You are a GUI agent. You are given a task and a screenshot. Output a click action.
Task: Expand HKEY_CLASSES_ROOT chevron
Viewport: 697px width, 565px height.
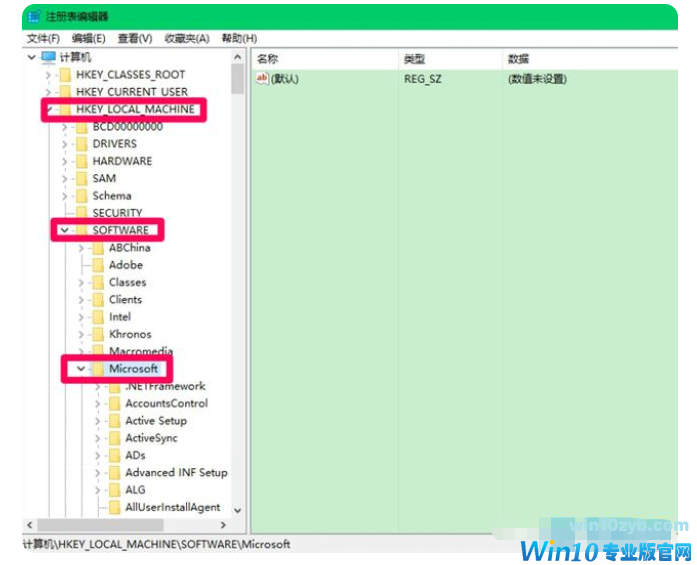click(x=48, y=75)
